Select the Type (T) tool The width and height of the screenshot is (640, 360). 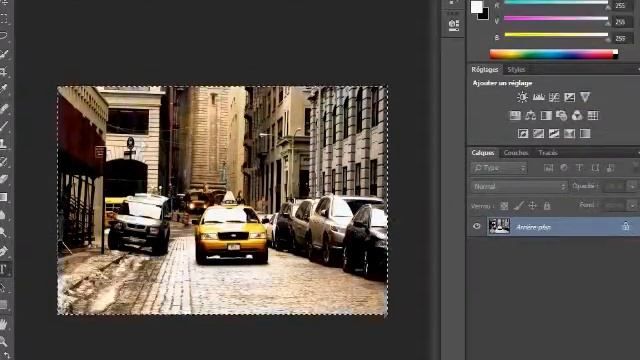click(x=4, y=269)
